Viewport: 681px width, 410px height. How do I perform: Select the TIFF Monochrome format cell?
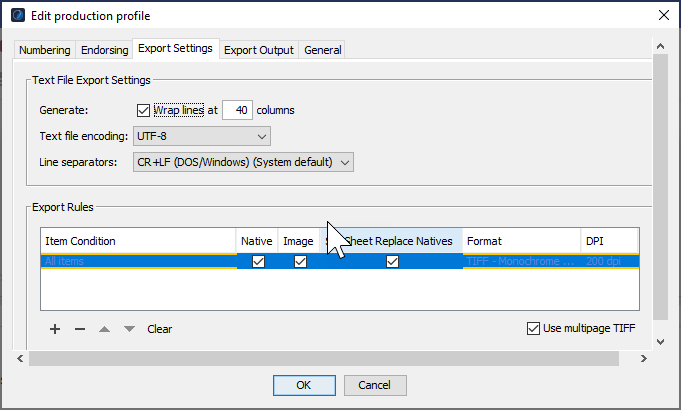click(x=520, y=262)
